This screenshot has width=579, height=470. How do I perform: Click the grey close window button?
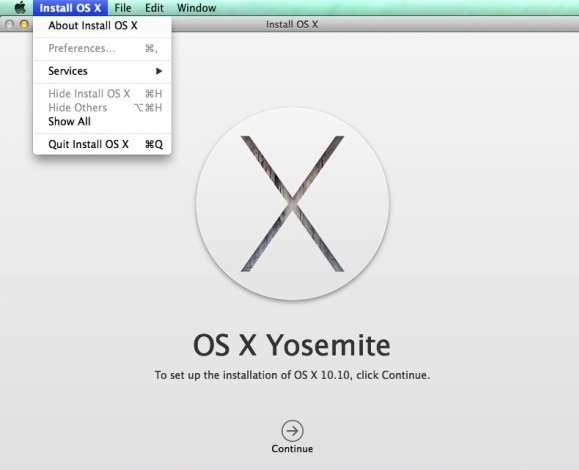(x=10, y=24)
